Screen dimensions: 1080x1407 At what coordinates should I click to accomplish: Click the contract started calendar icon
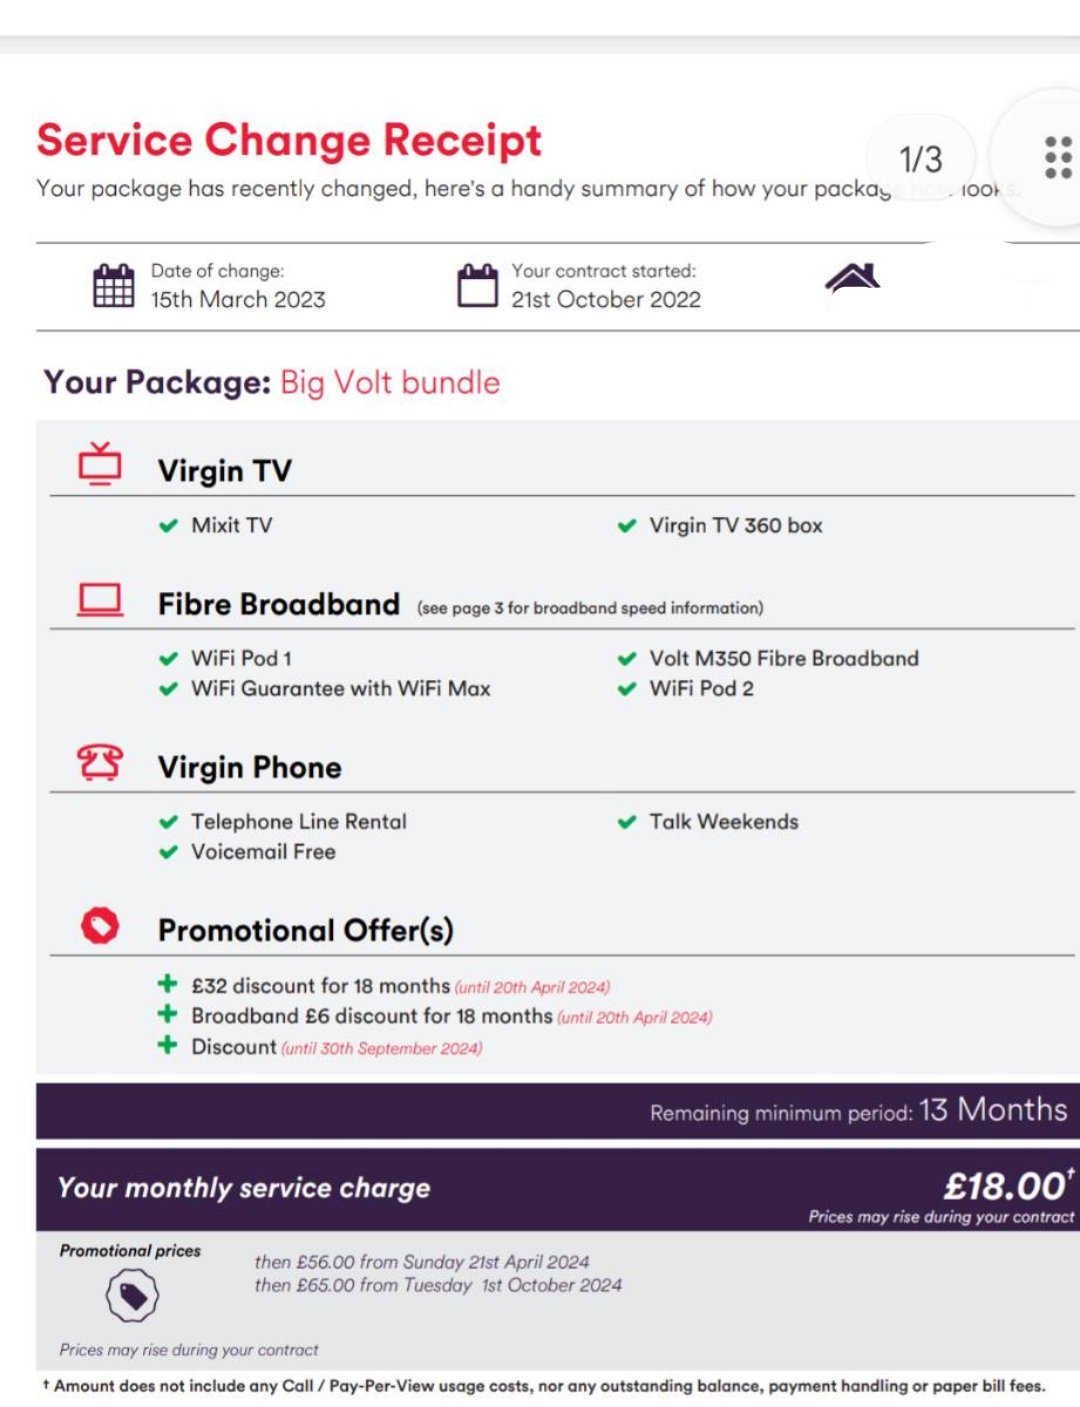477,285
